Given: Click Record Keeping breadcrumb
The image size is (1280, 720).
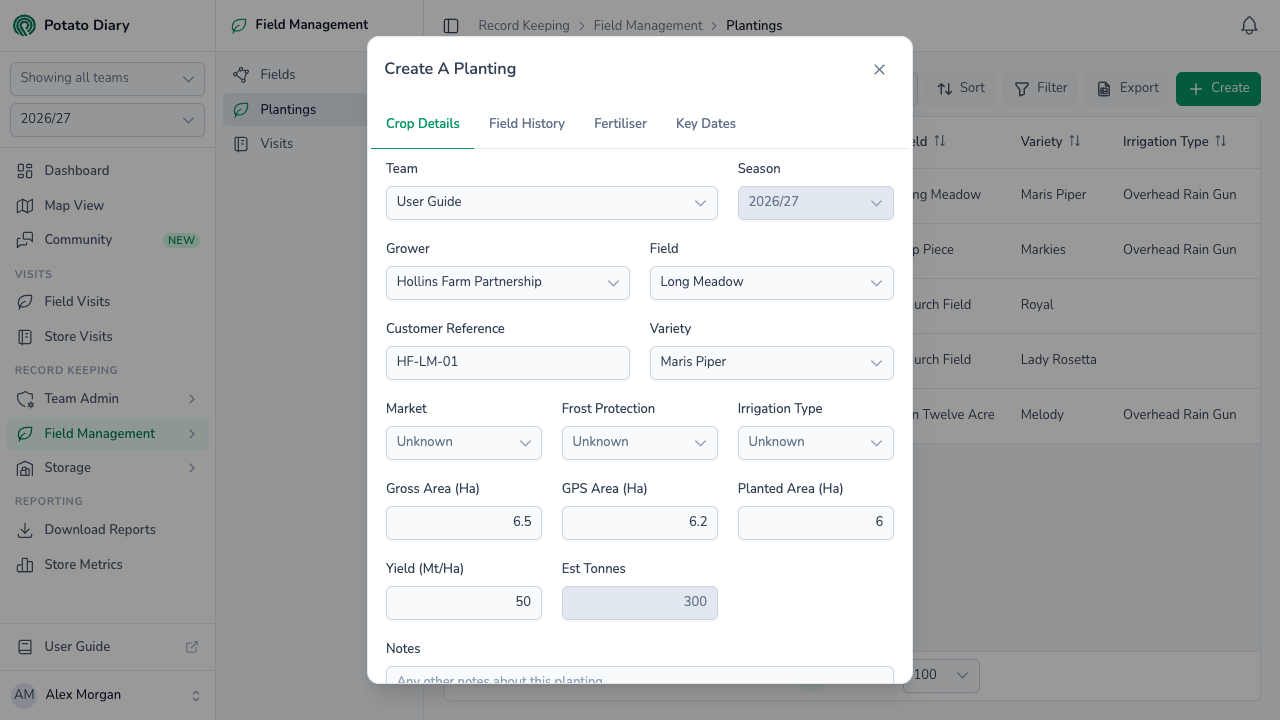Looking at the screenshot, I should (524, 26).
